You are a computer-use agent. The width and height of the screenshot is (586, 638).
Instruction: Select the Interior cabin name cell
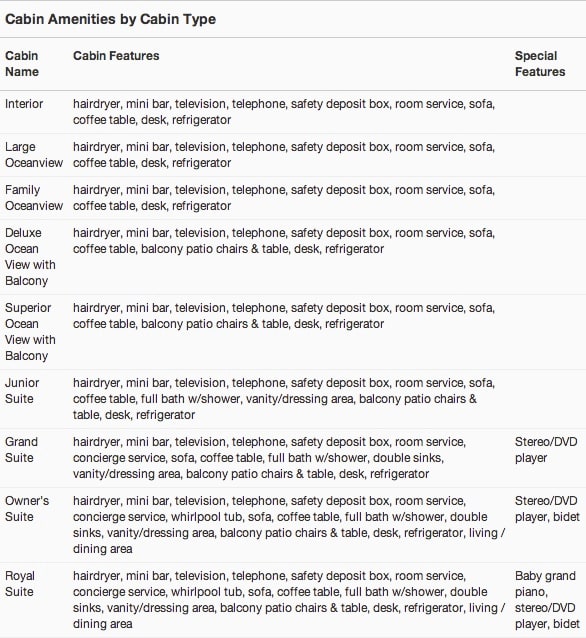click(24, 104)
